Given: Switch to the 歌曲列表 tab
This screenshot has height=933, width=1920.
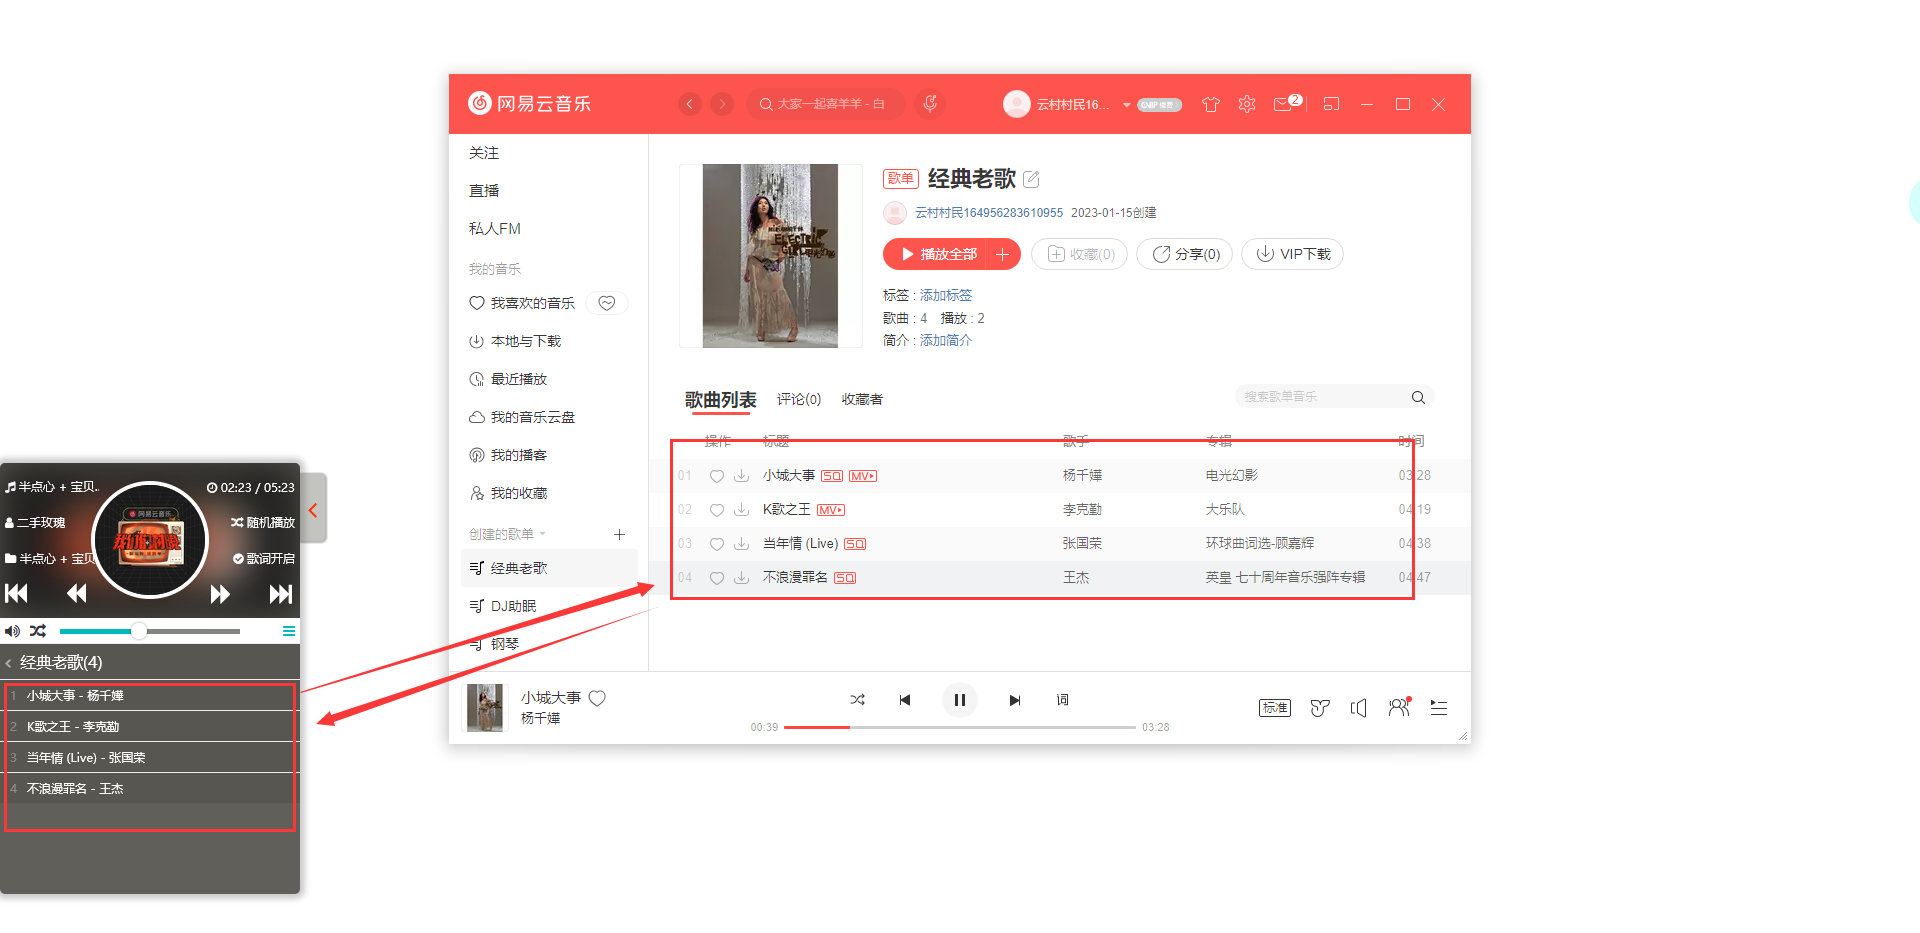Looking at the screenshot, I should pyautogui.click(x=720, y=400).
